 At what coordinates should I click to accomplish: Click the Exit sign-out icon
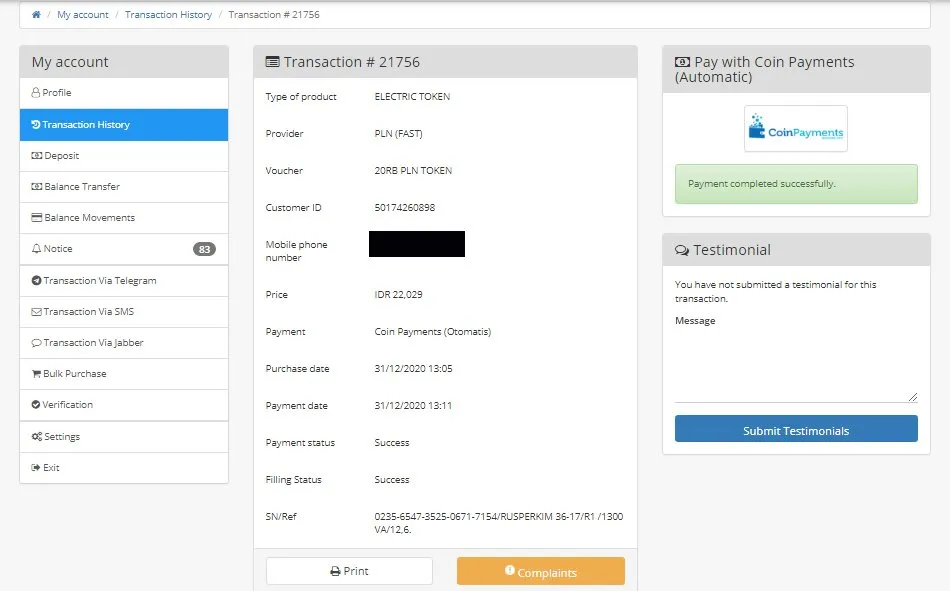tap(36, 467)
